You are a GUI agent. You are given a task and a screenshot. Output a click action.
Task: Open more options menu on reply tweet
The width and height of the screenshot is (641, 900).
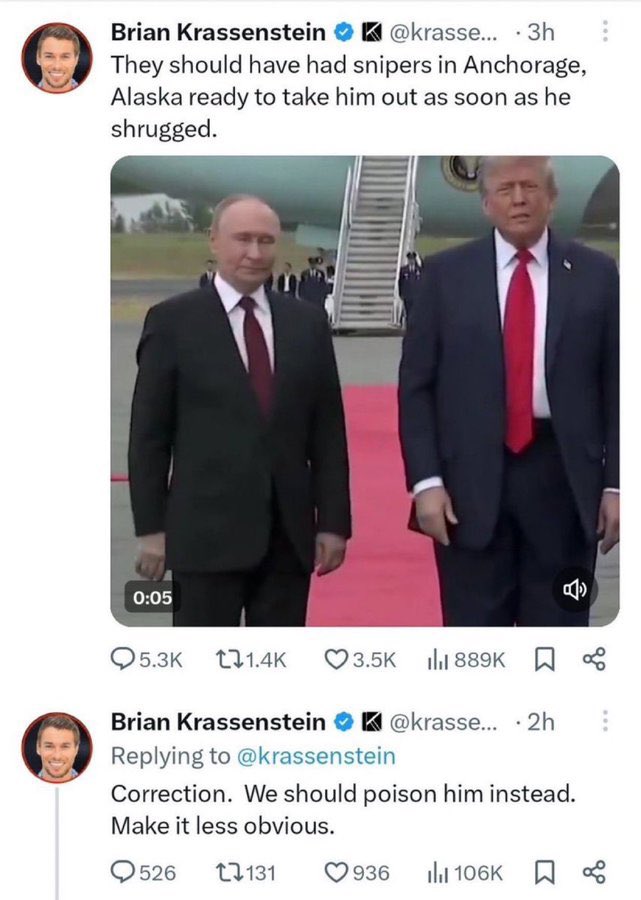pyautogui.click(x=604, y=721)
